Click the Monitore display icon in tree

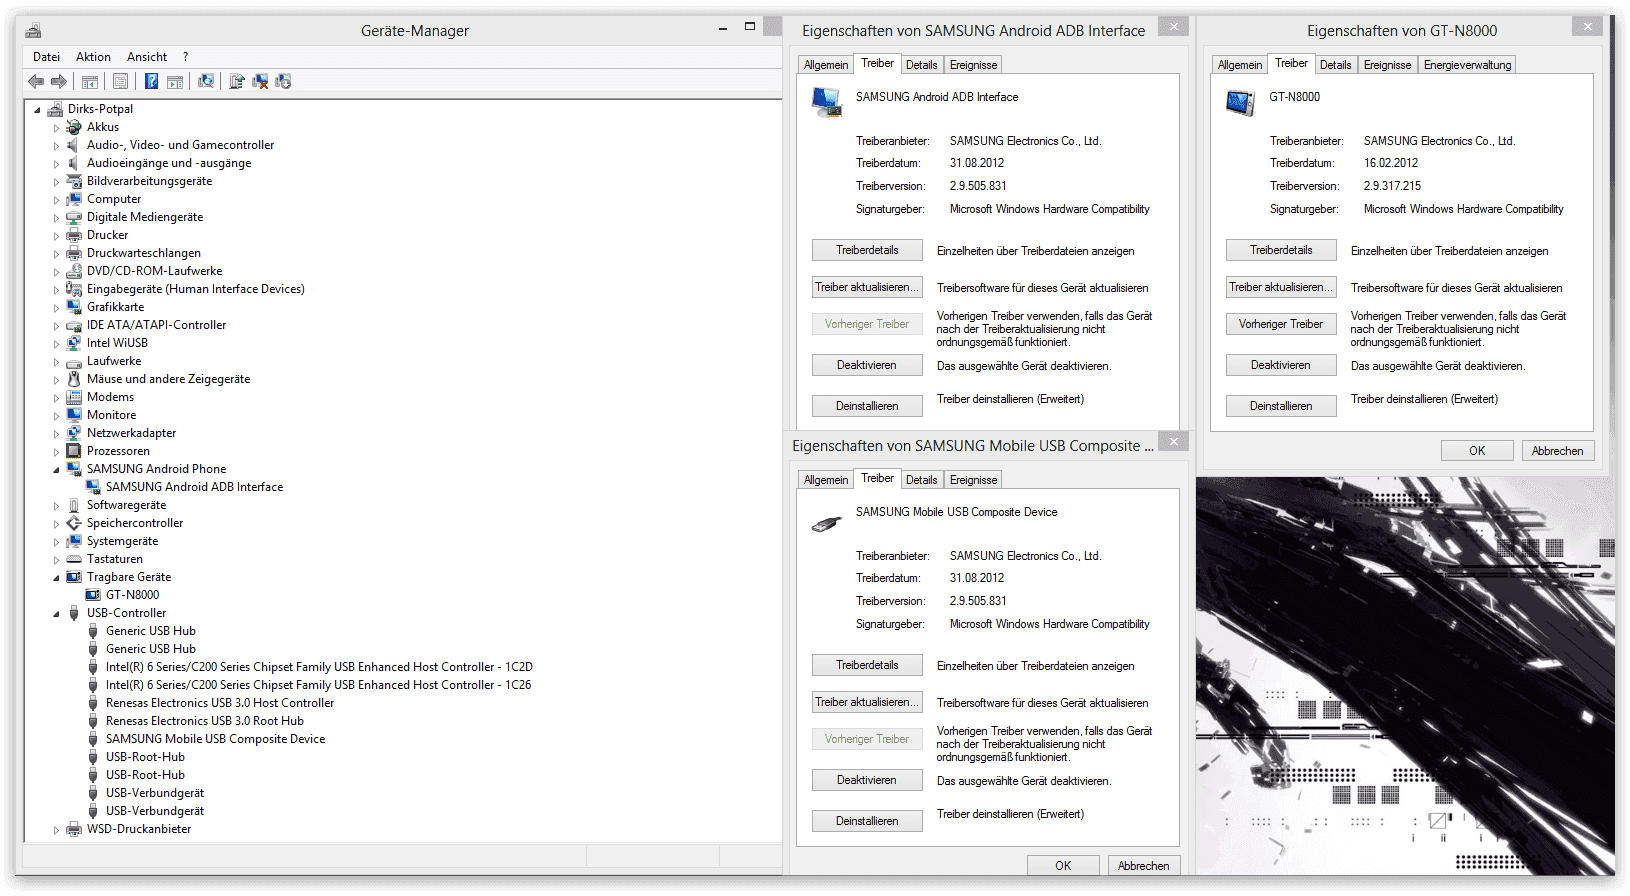tap(74, 415)
